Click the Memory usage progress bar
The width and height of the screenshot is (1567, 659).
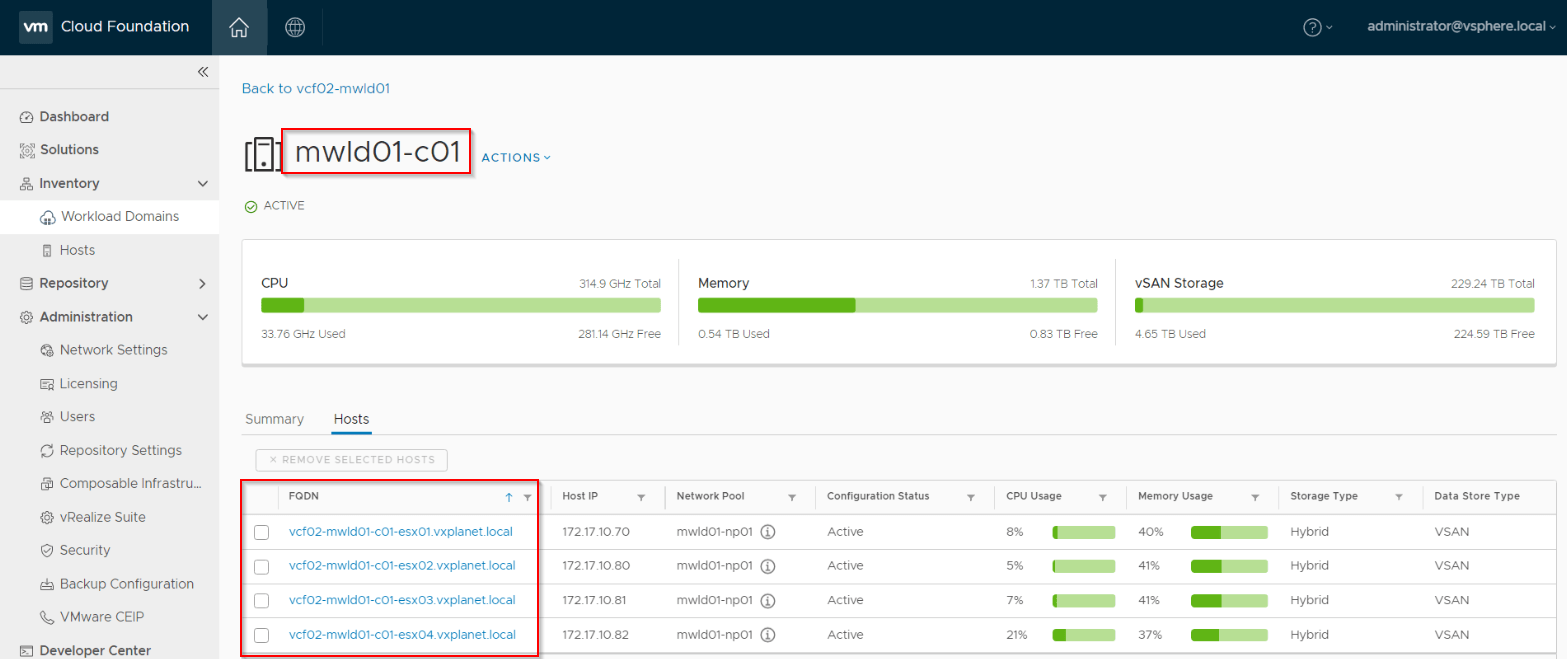click(x=898, y=305)
